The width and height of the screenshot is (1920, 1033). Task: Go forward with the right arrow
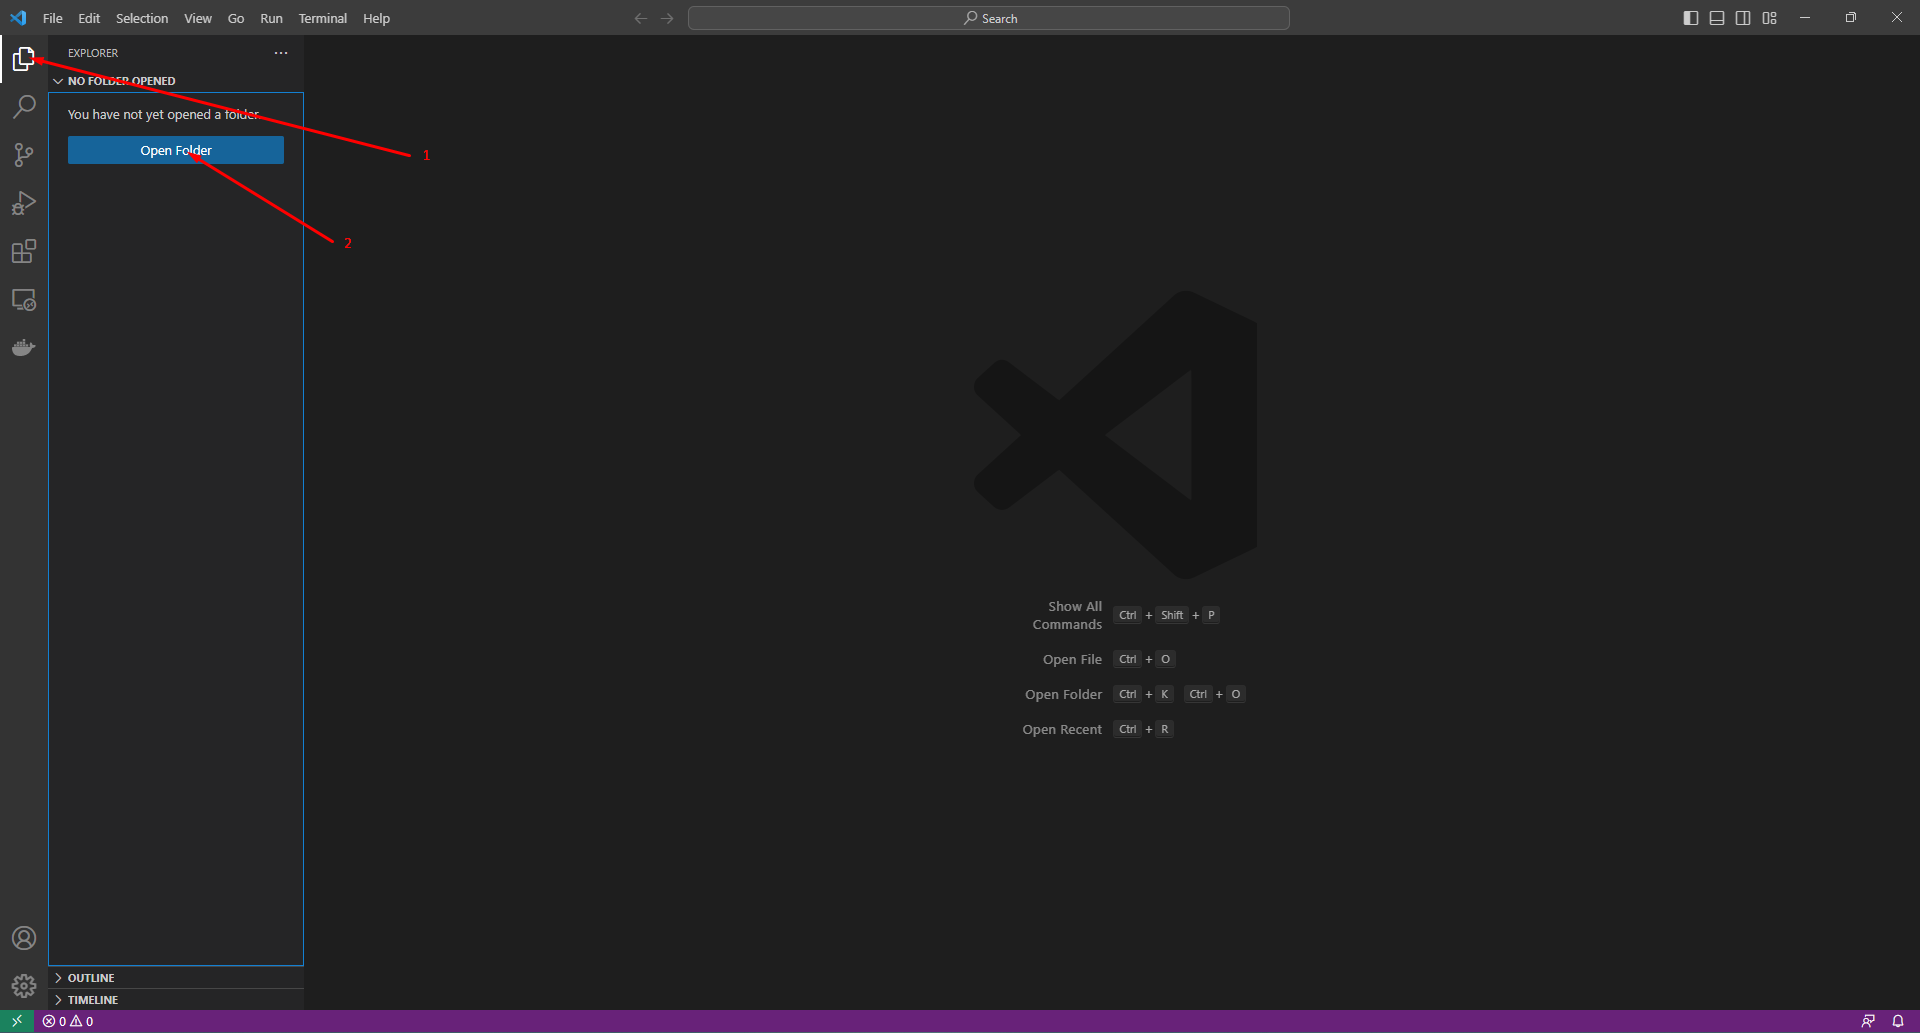click(x=667, y=18)
